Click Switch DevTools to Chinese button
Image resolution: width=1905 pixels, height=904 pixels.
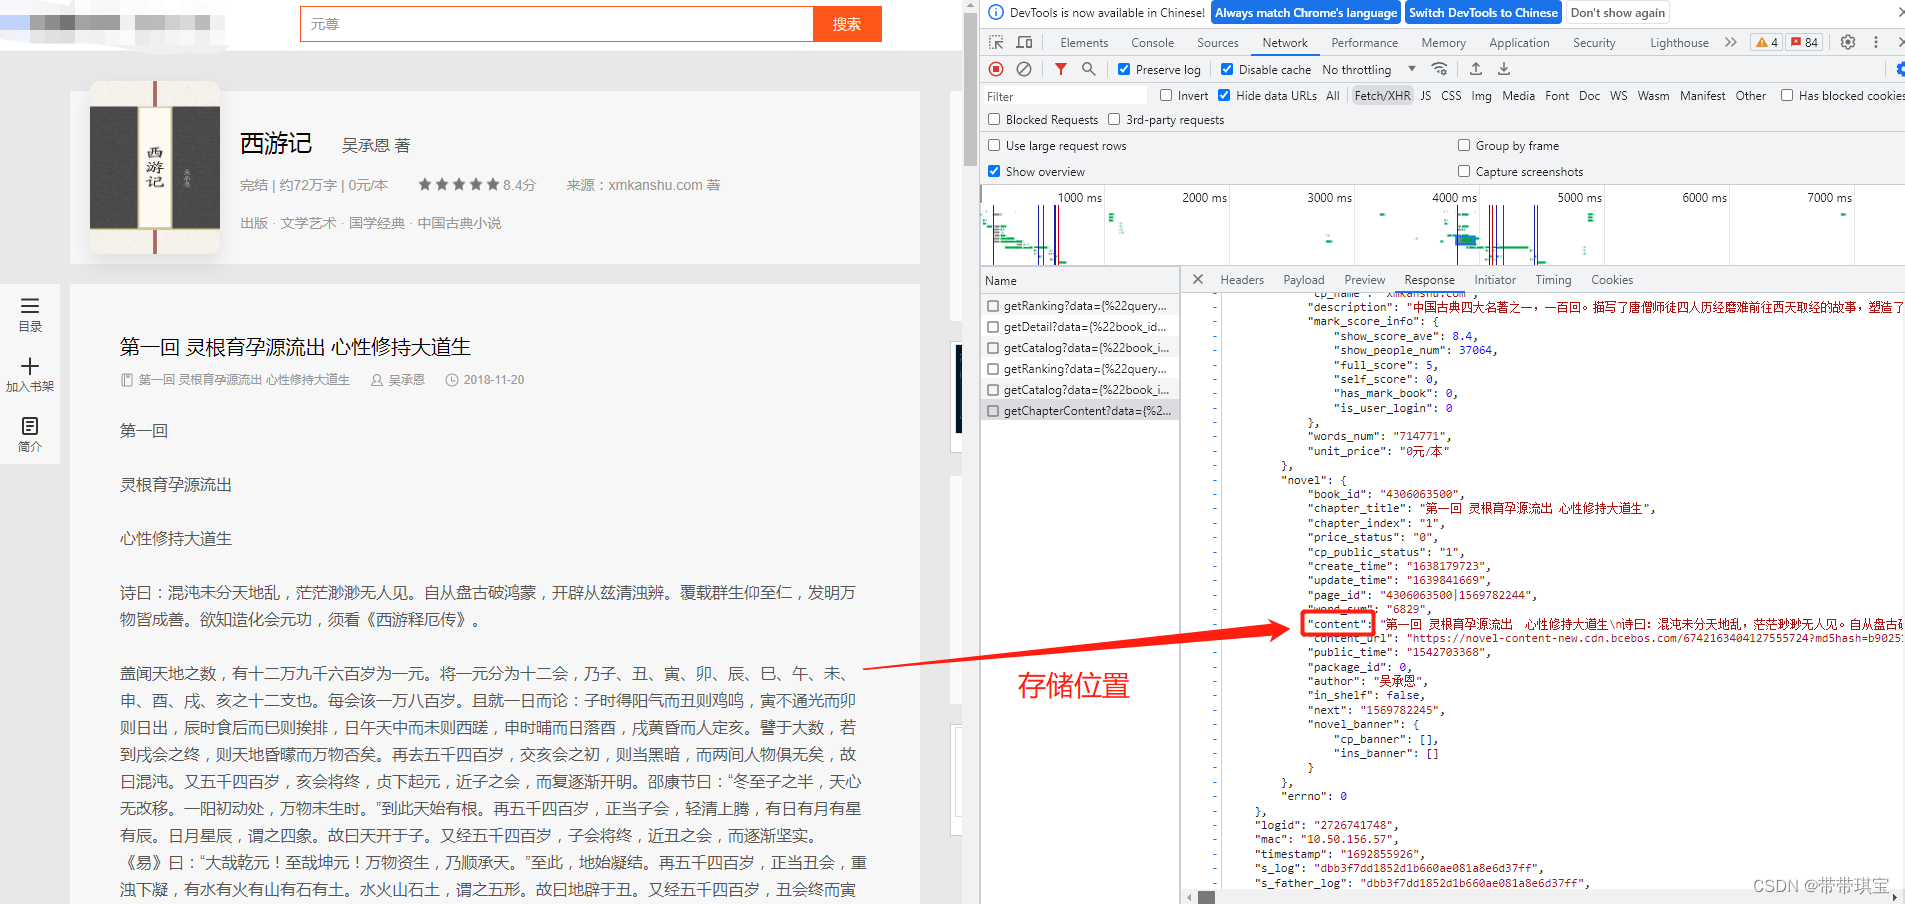click(x=1482, y=12)
